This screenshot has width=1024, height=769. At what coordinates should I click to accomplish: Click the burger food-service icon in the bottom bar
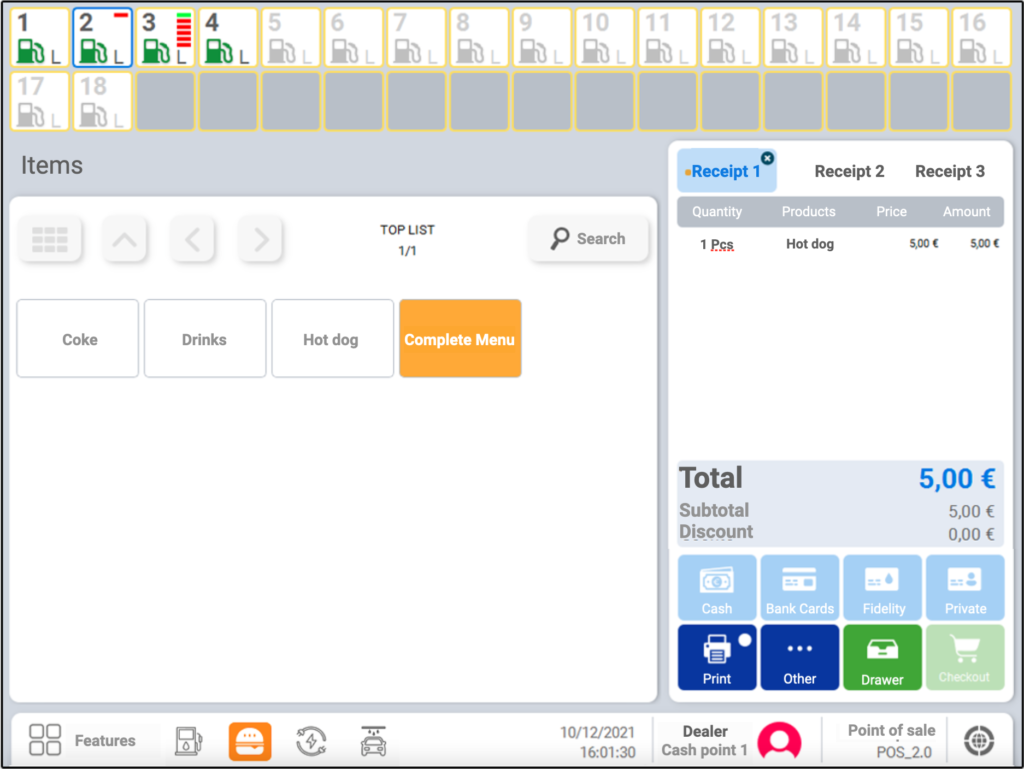[x=250, y=740]
